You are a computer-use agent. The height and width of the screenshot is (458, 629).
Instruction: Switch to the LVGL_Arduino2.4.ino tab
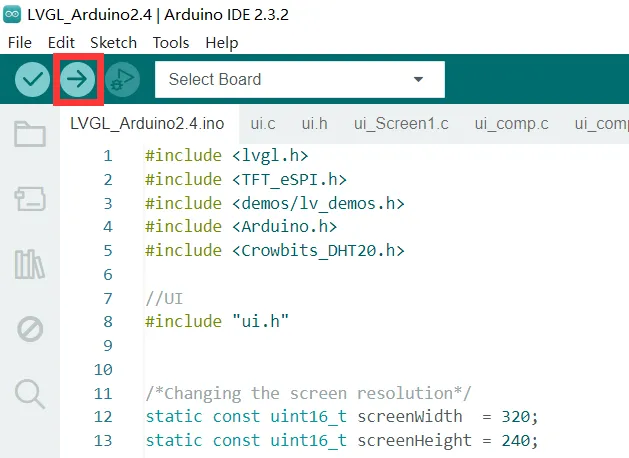146,124
